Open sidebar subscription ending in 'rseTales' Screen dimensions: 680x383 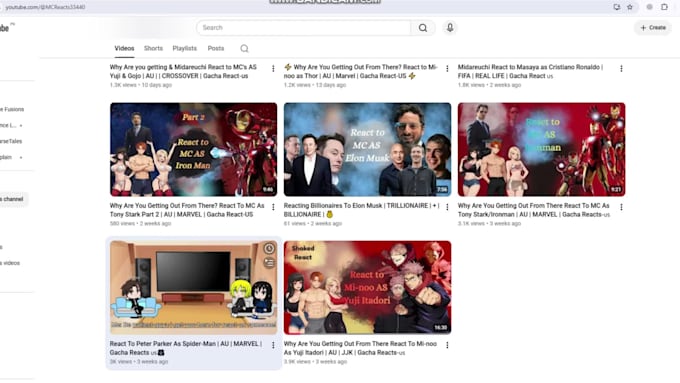(11, 141)
